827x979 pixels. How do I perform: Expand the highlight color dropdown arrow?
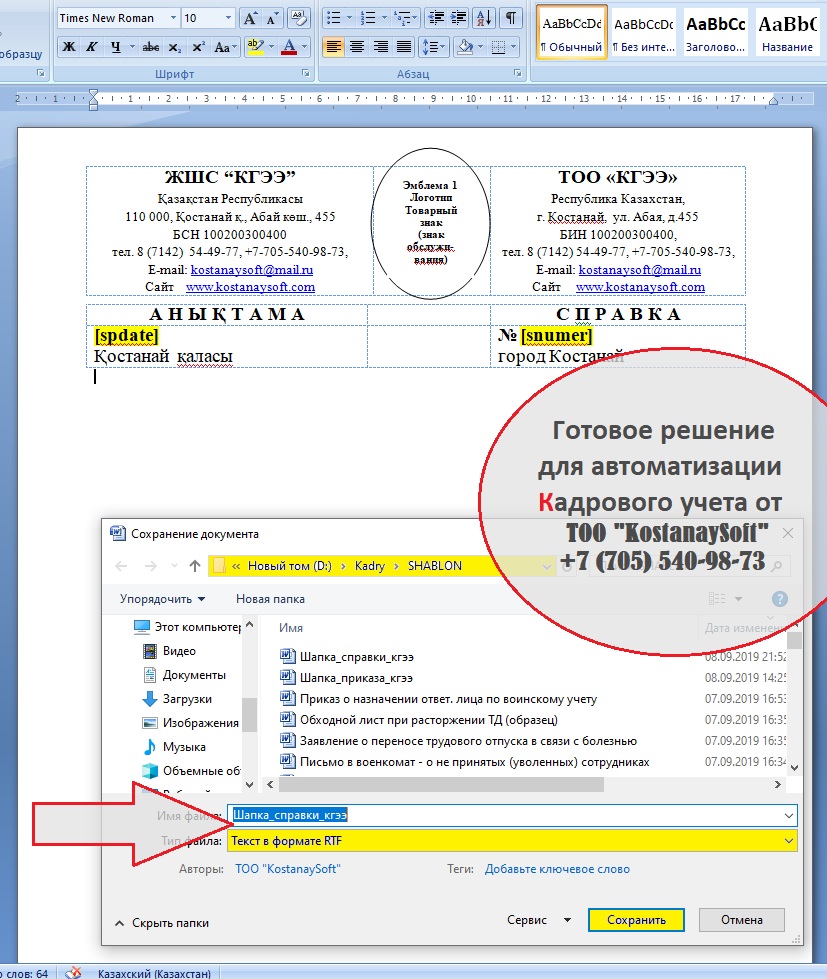pos(271,47)
